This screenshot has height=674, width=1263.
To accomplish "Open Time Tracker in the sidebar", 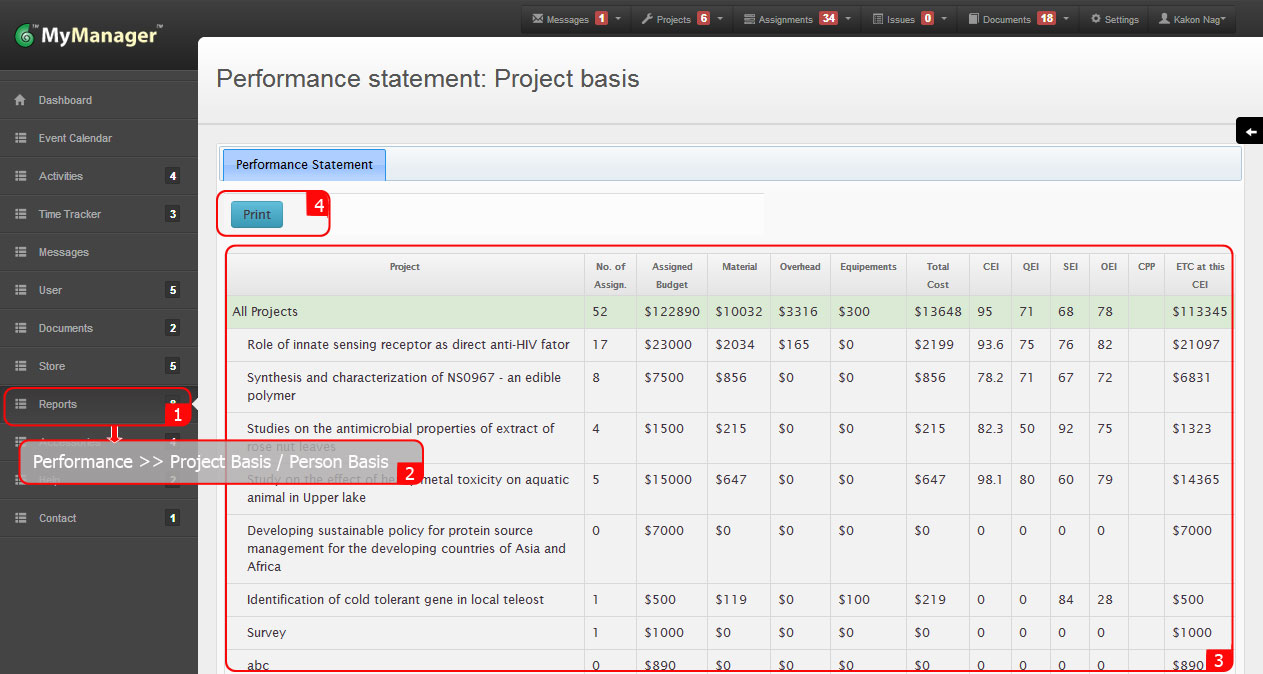I will click(70, 214).
